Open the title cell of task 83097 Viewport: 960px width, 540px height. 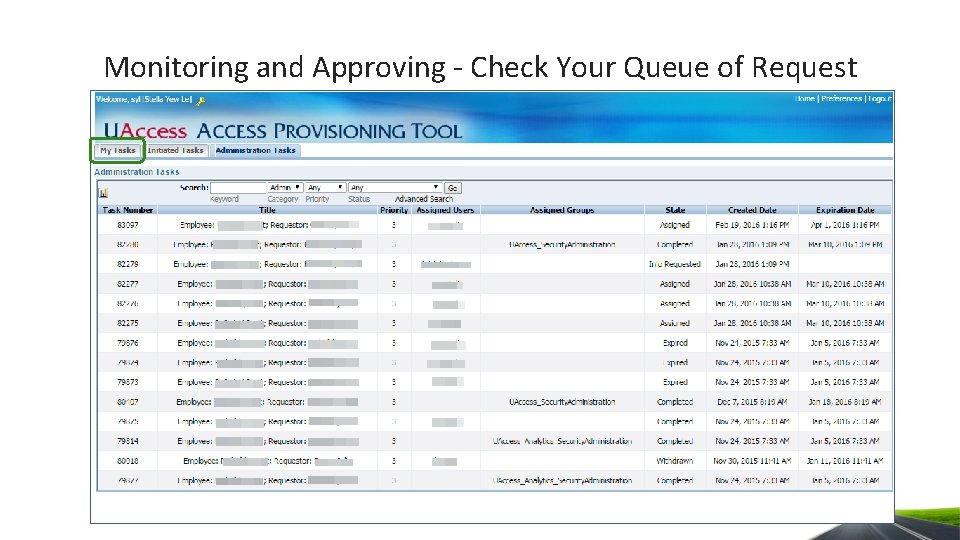pos(269,225)
